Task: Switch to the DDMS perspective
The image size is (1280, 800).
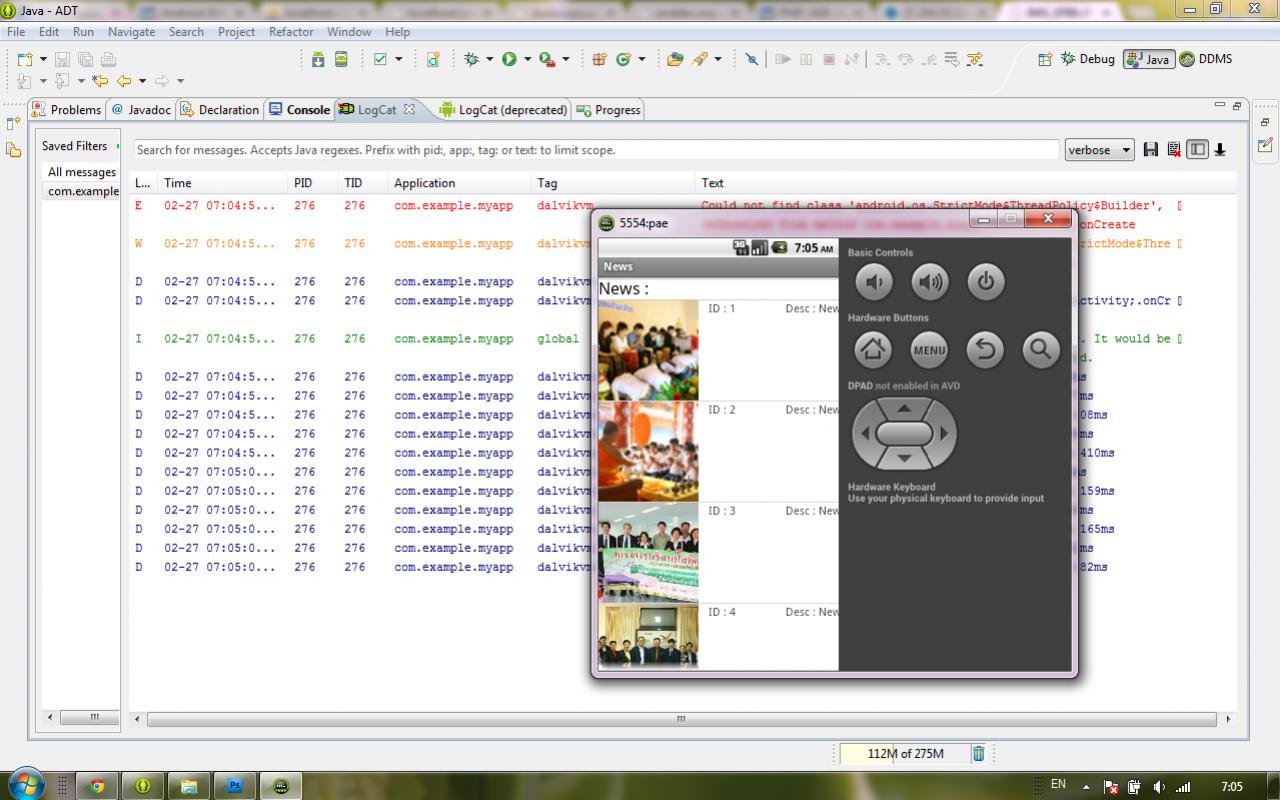Action: [x=1206, y=59]
